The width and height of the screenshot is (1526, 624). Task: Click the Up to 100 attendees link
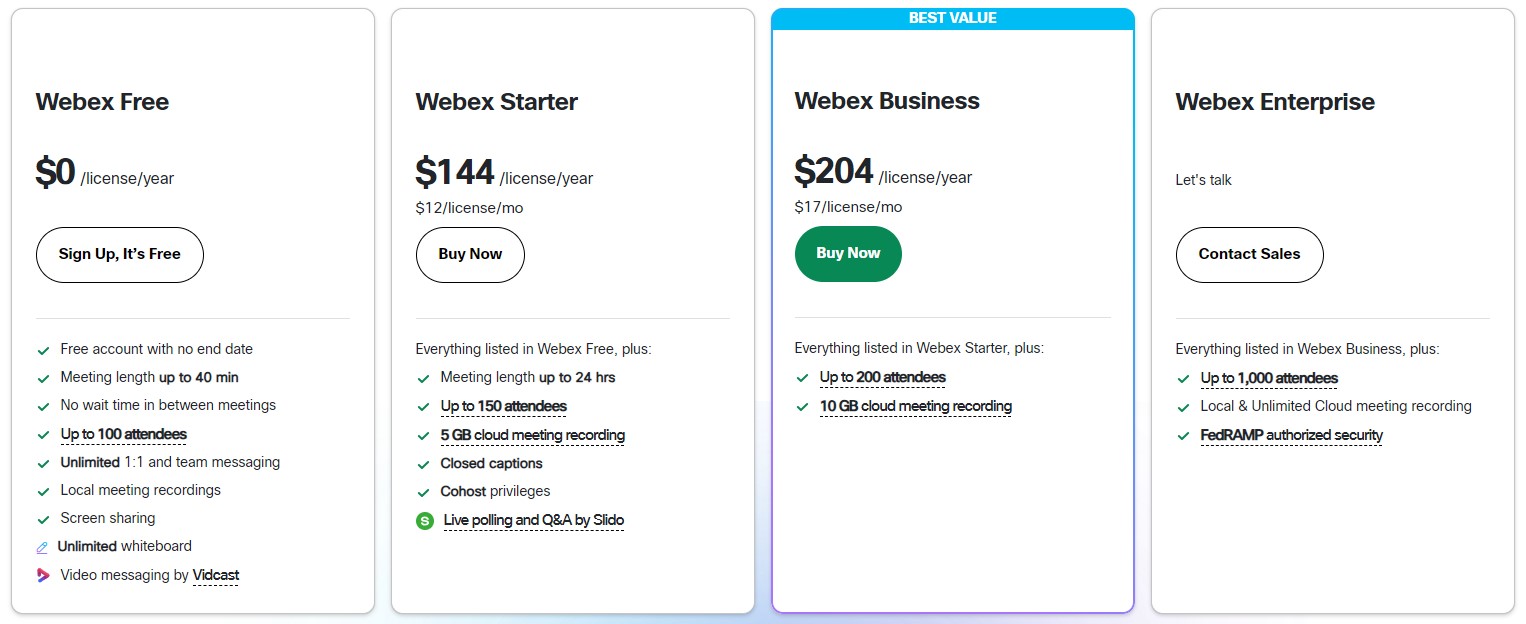[x=123, y=434]
